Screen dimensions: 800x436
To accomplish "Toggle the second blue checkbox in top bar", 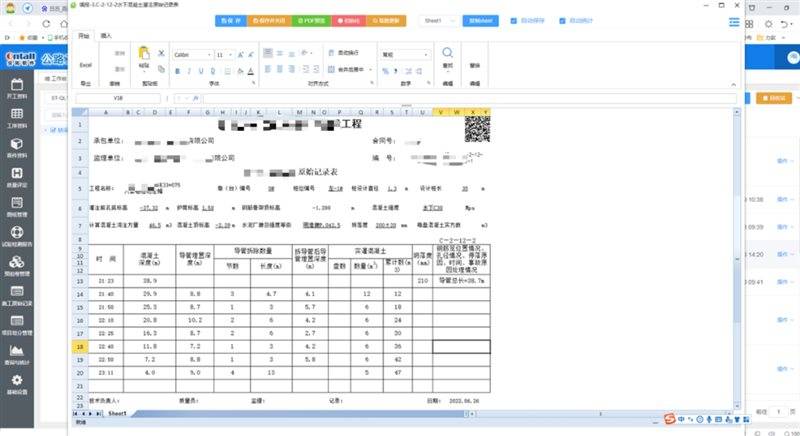I will 562,21.
